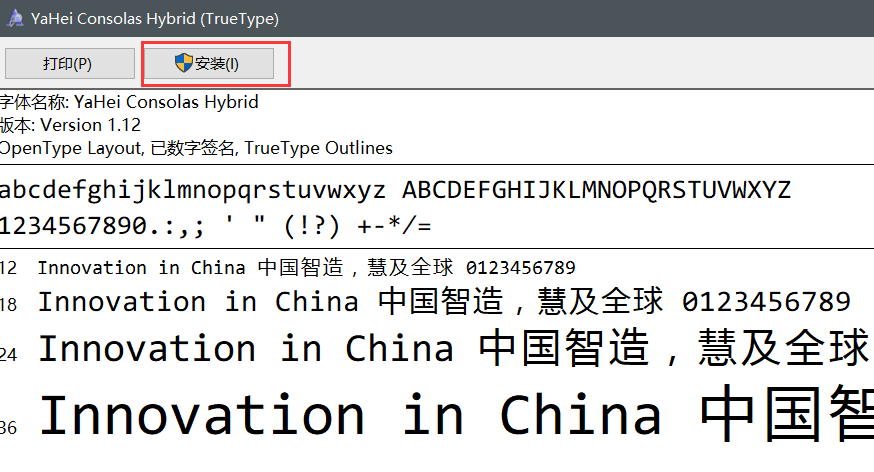874x472 pixels.
Task: Click the 安装(I) install button
Action: (209, 64)
